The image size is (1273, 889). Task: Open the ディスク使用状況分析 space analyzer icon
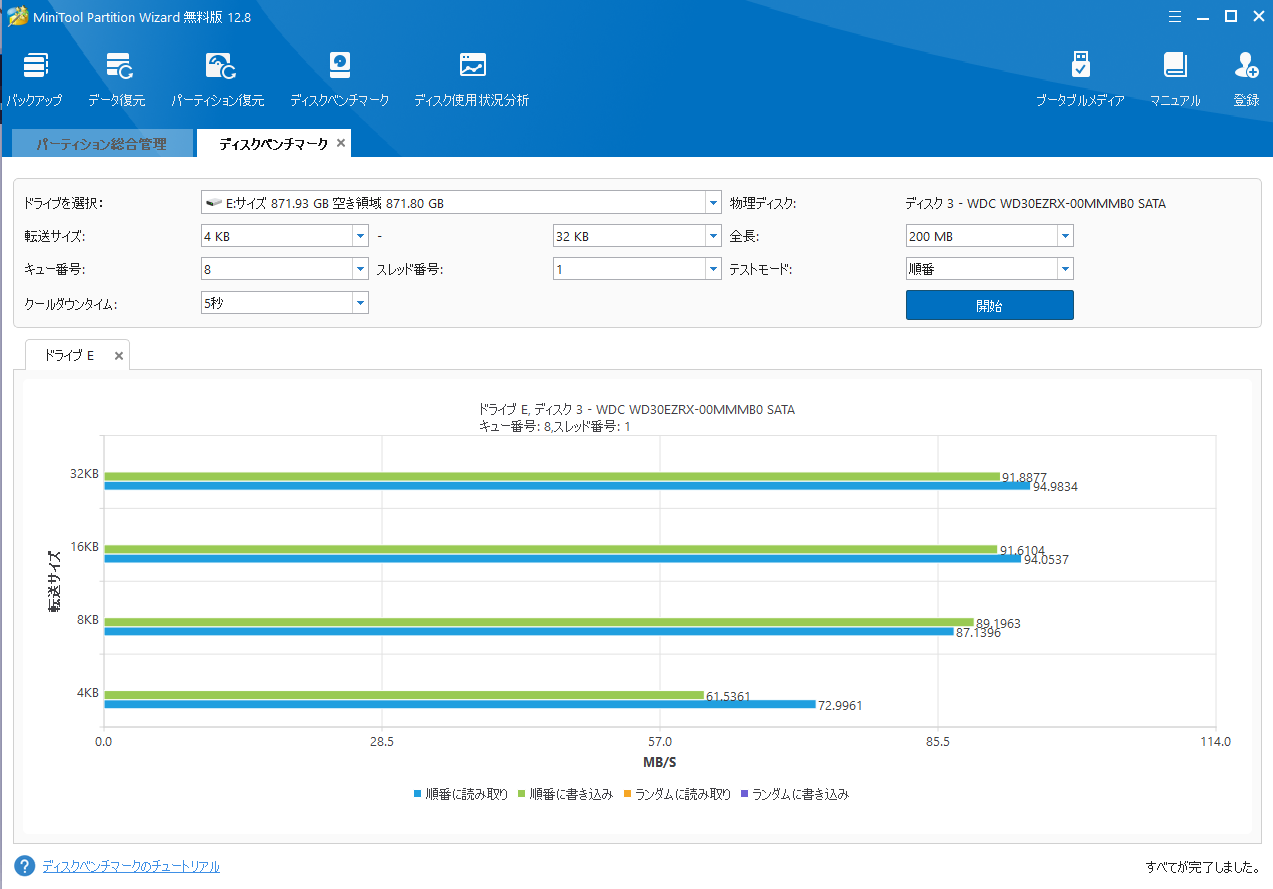[472, 67]
